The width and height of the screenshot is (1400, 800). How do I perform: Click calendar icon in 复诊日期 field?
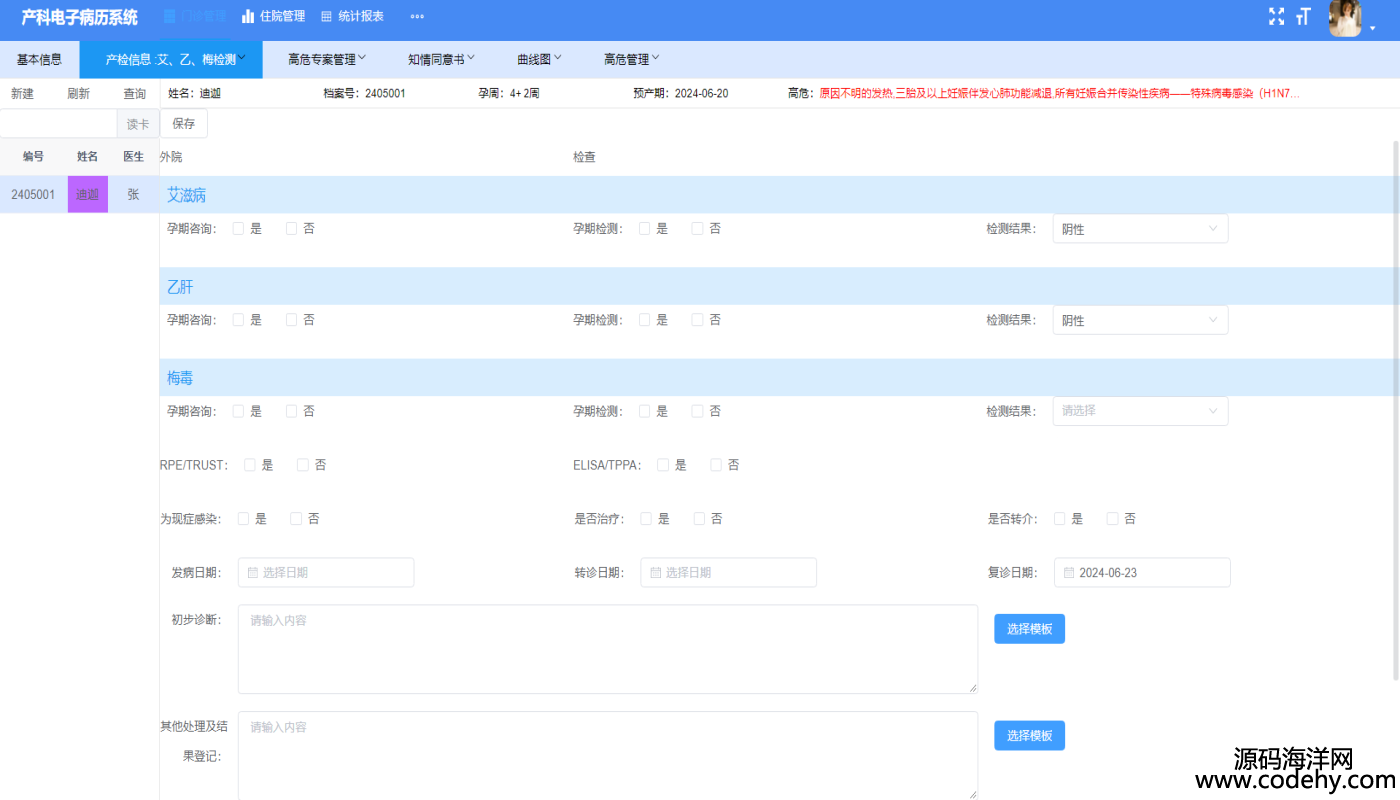[x=1069, y=573]
